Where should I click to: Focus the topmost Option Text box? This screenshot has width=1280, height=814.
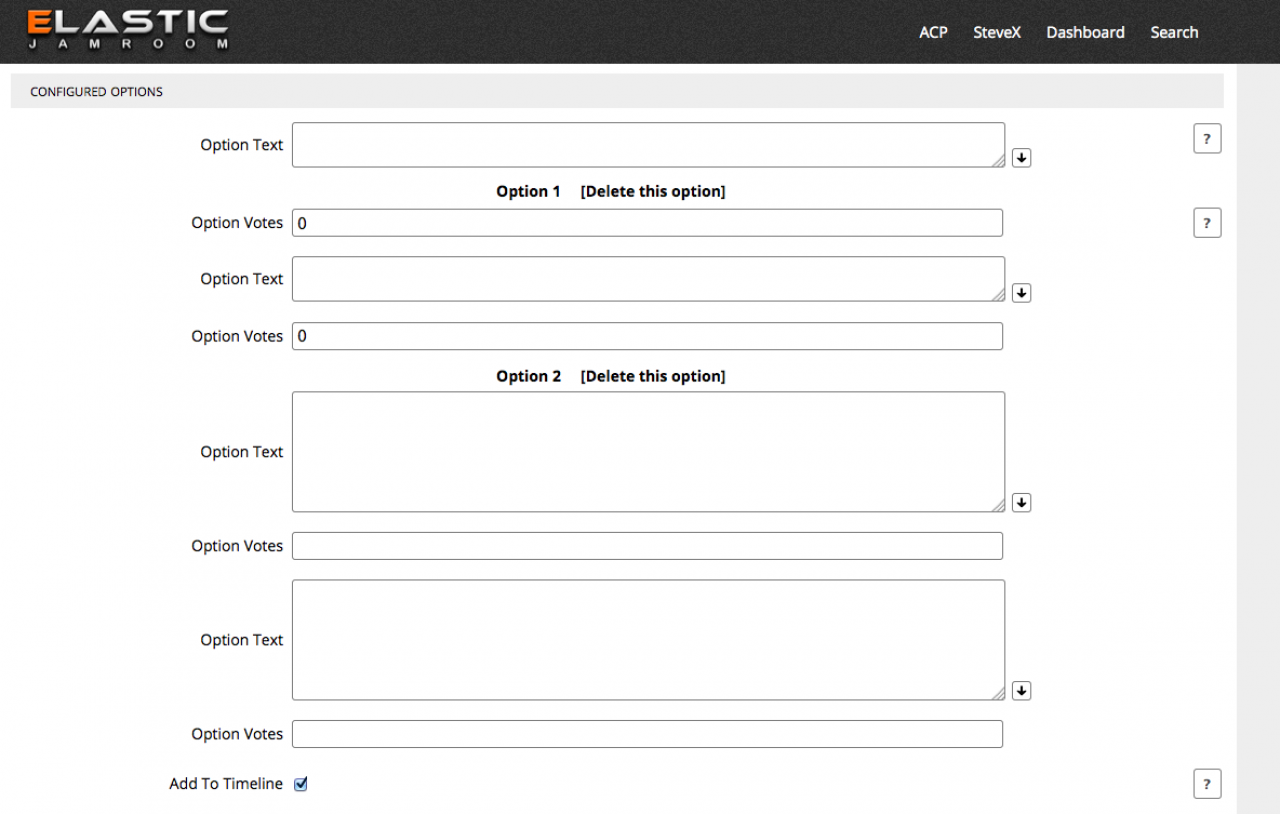pyautogui.click(x=647, y=145)
